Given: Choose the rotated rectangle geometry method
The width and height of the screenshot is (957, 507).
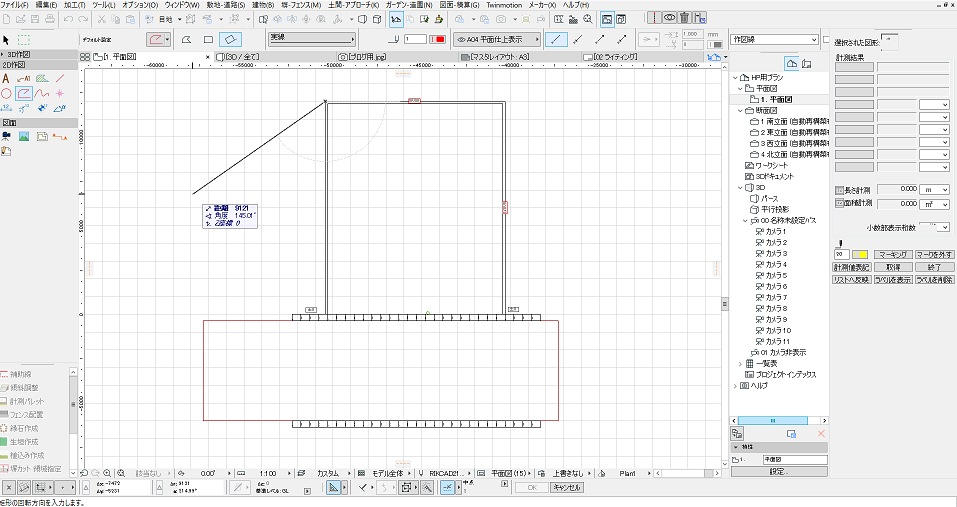Looking at the screenshot, I should (230, 39).
